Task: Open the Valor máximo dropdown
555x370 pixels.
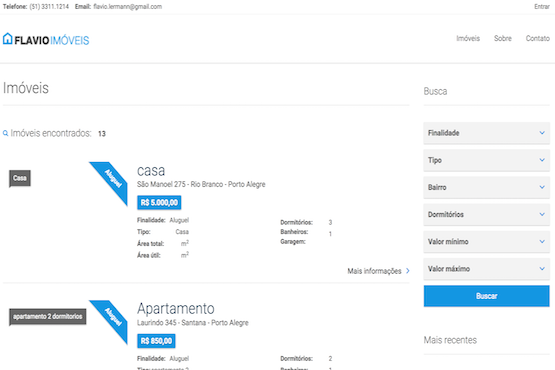Action: [x=486, y=269]
